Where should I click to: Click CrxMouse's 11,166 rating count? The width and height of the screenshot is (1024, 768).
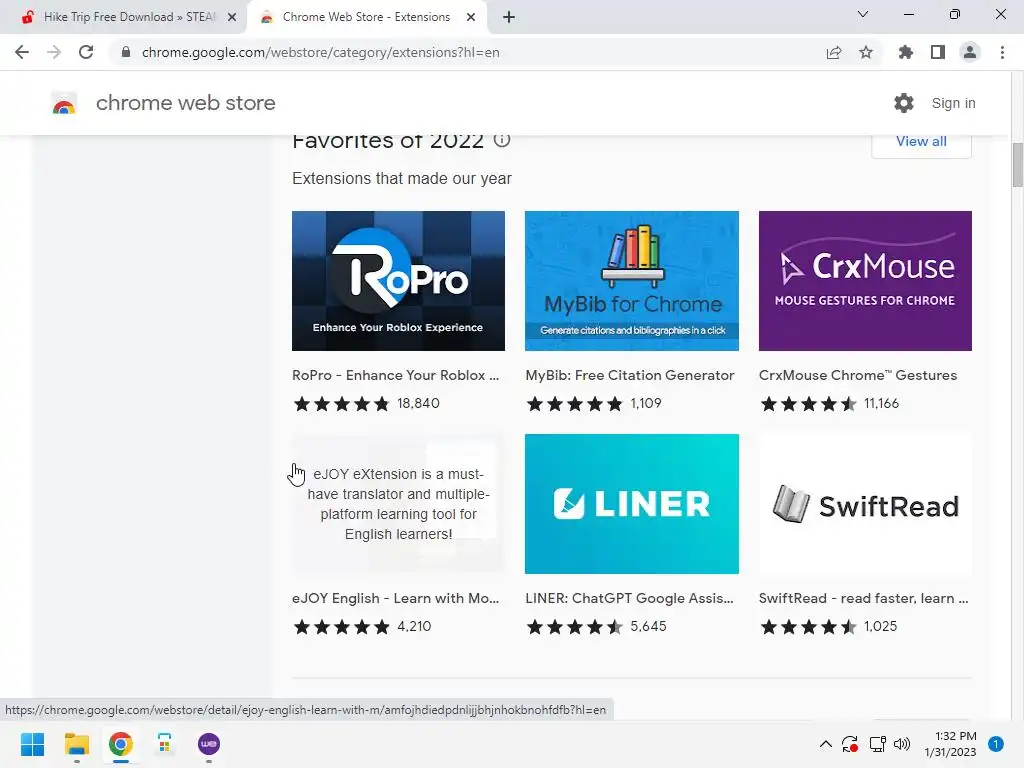pos(881,404)
